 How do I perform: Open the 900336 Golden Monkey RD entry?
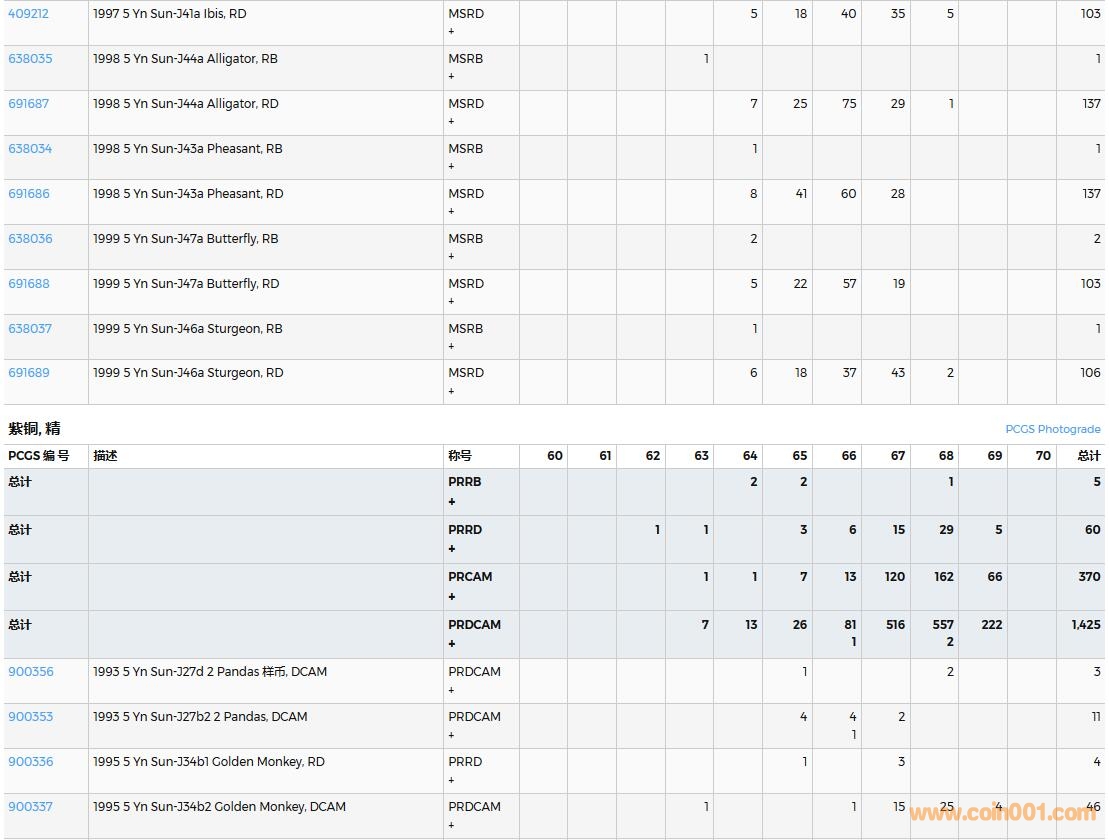tap(30, 762)
